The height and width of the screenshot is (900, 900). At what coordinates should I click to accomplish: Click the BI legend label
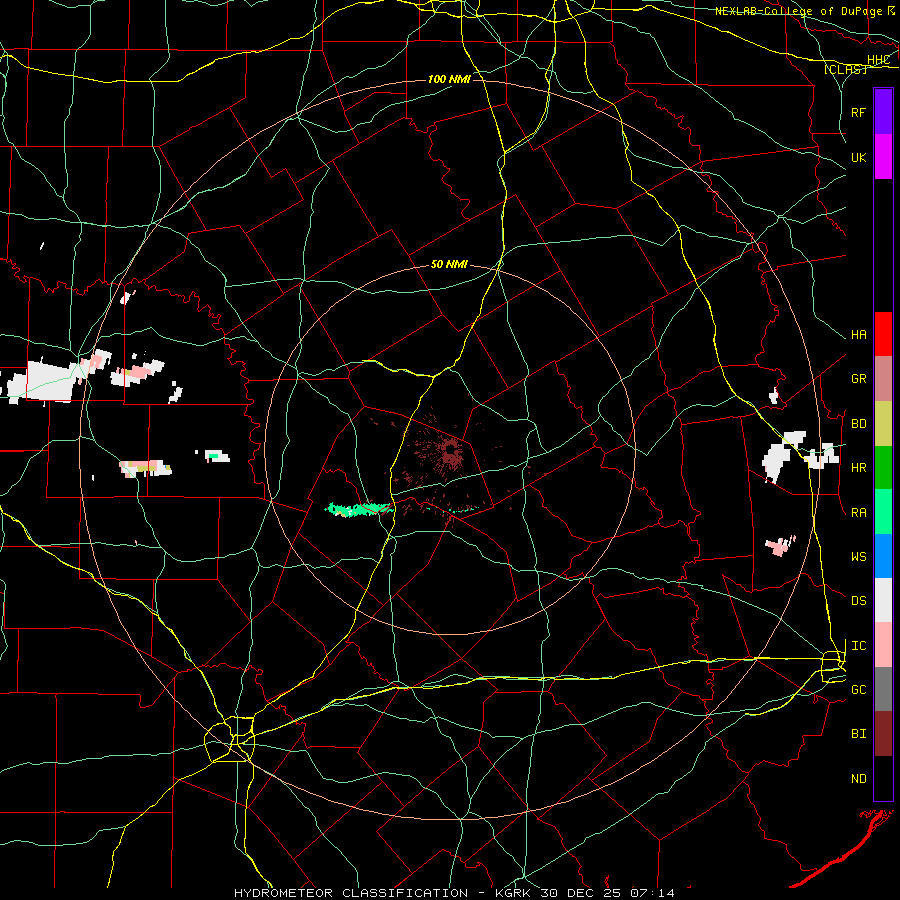pyautogui.click(x=859, y=734)
